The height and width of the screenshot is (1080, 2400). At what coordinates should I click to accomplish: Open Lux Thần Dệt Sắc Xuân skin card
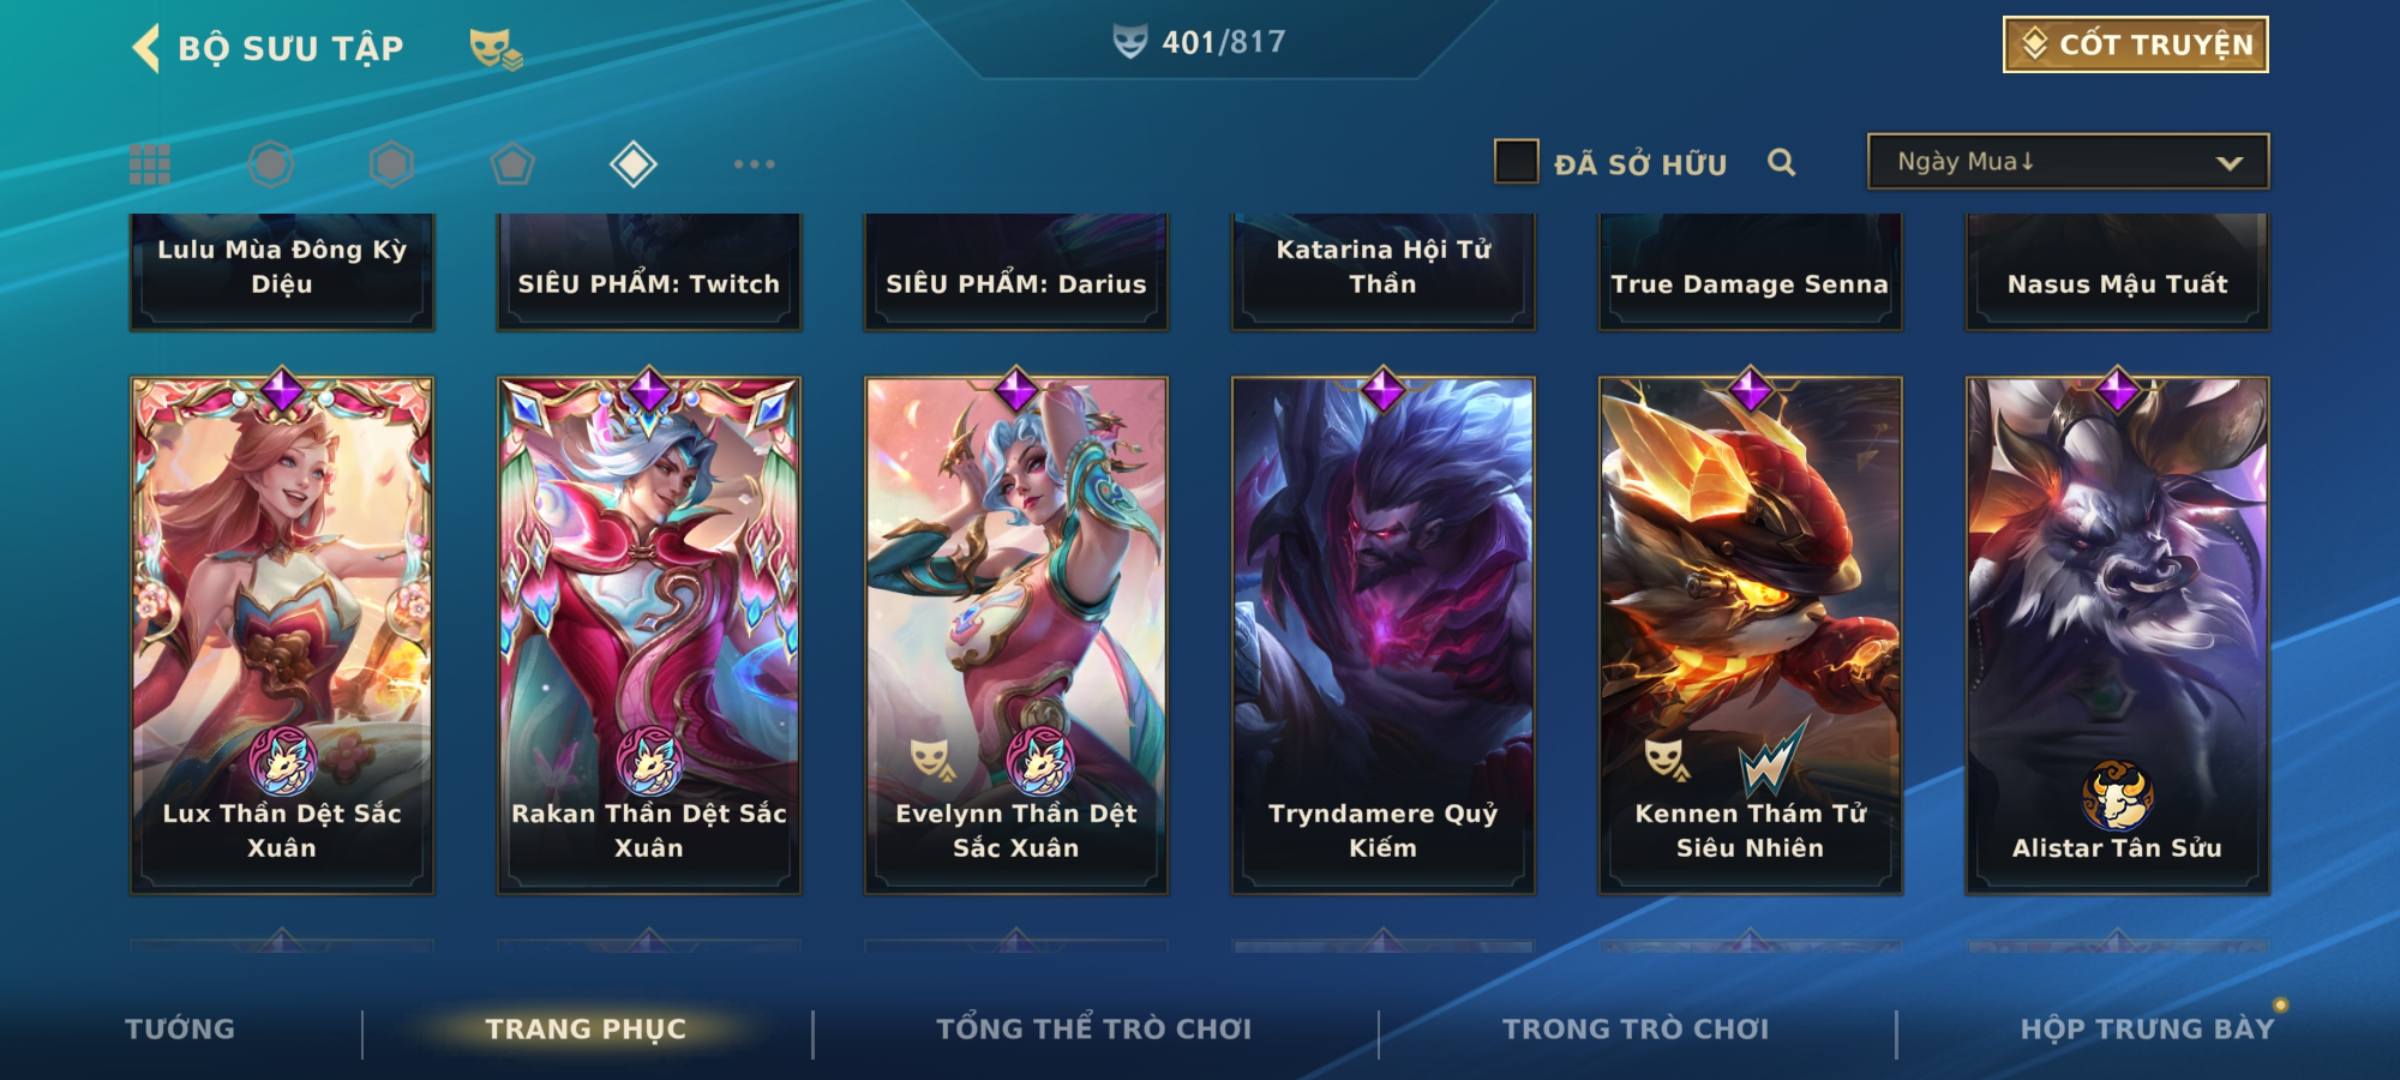click(x=282, y=634)
